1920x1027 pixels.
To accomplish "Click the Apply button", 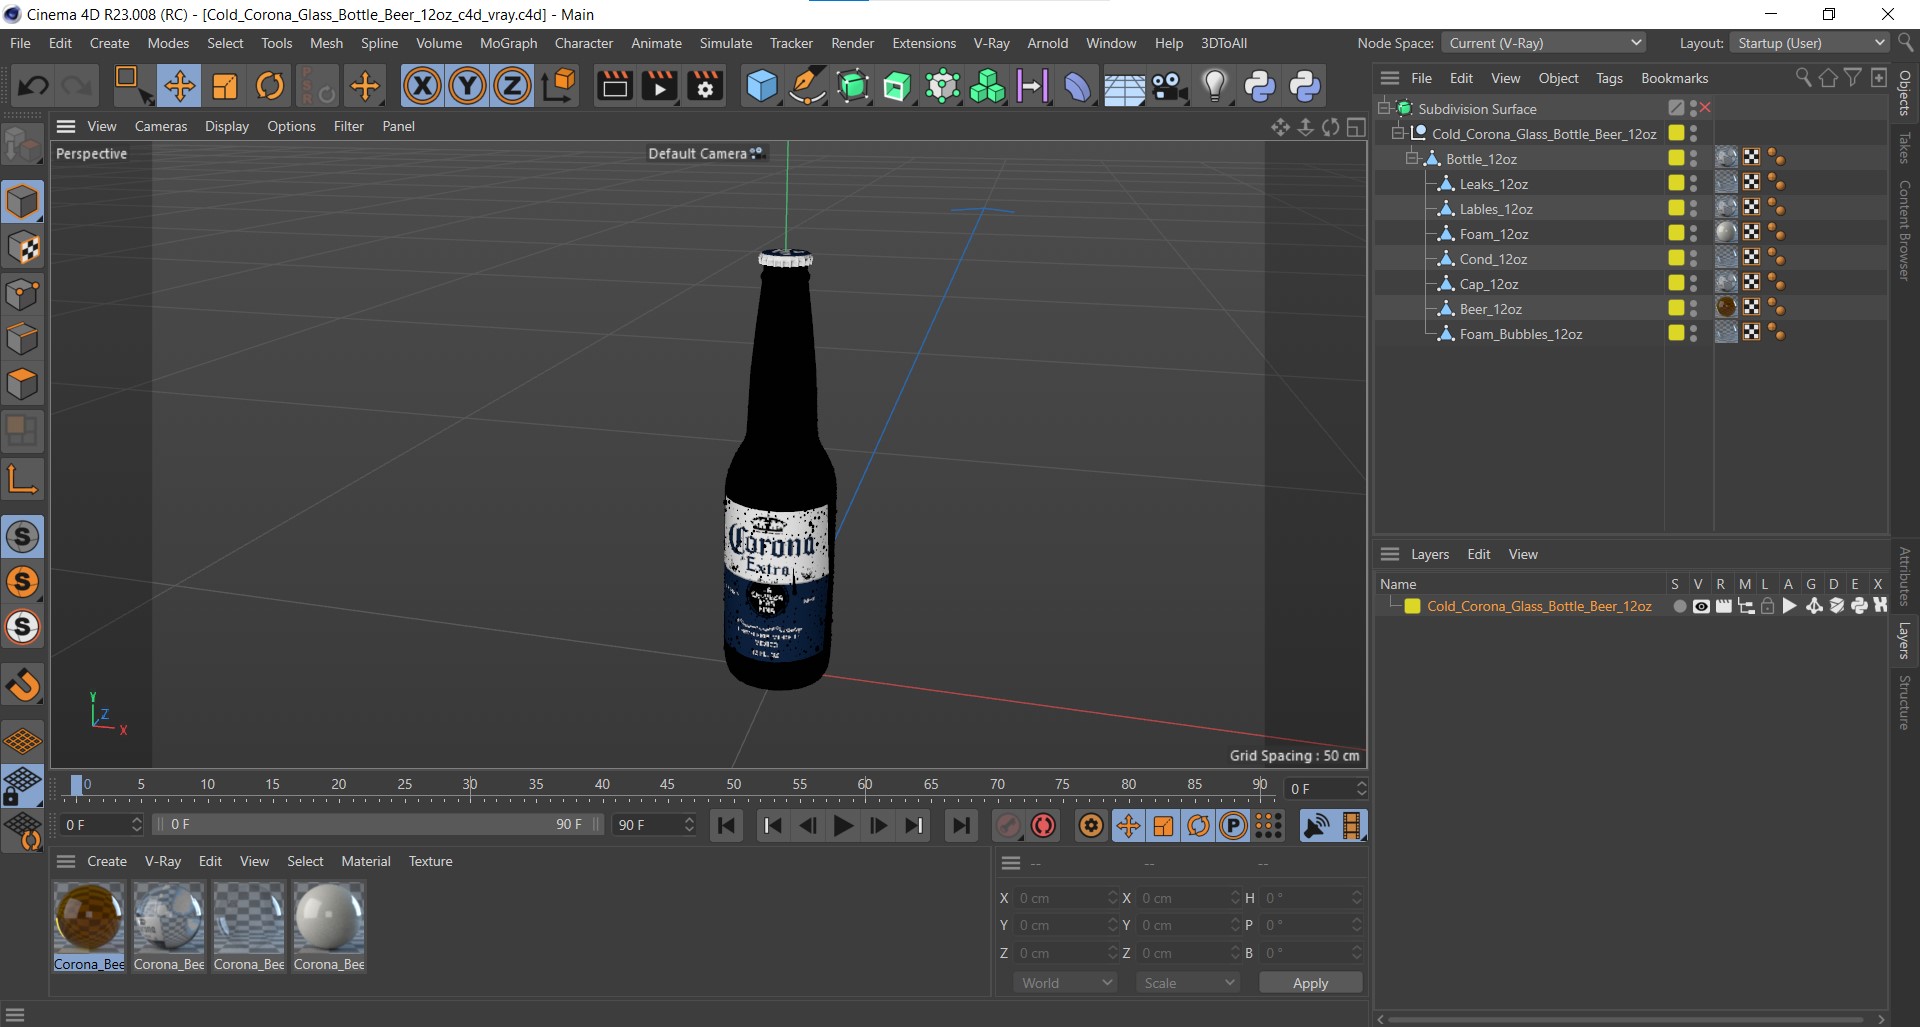I will point(1310,983).
